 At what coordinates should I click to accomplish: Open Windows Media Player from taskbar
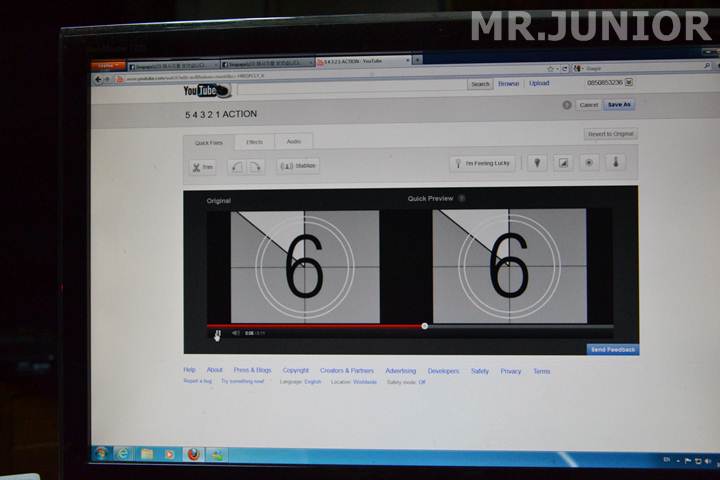(x=170, y=455)
